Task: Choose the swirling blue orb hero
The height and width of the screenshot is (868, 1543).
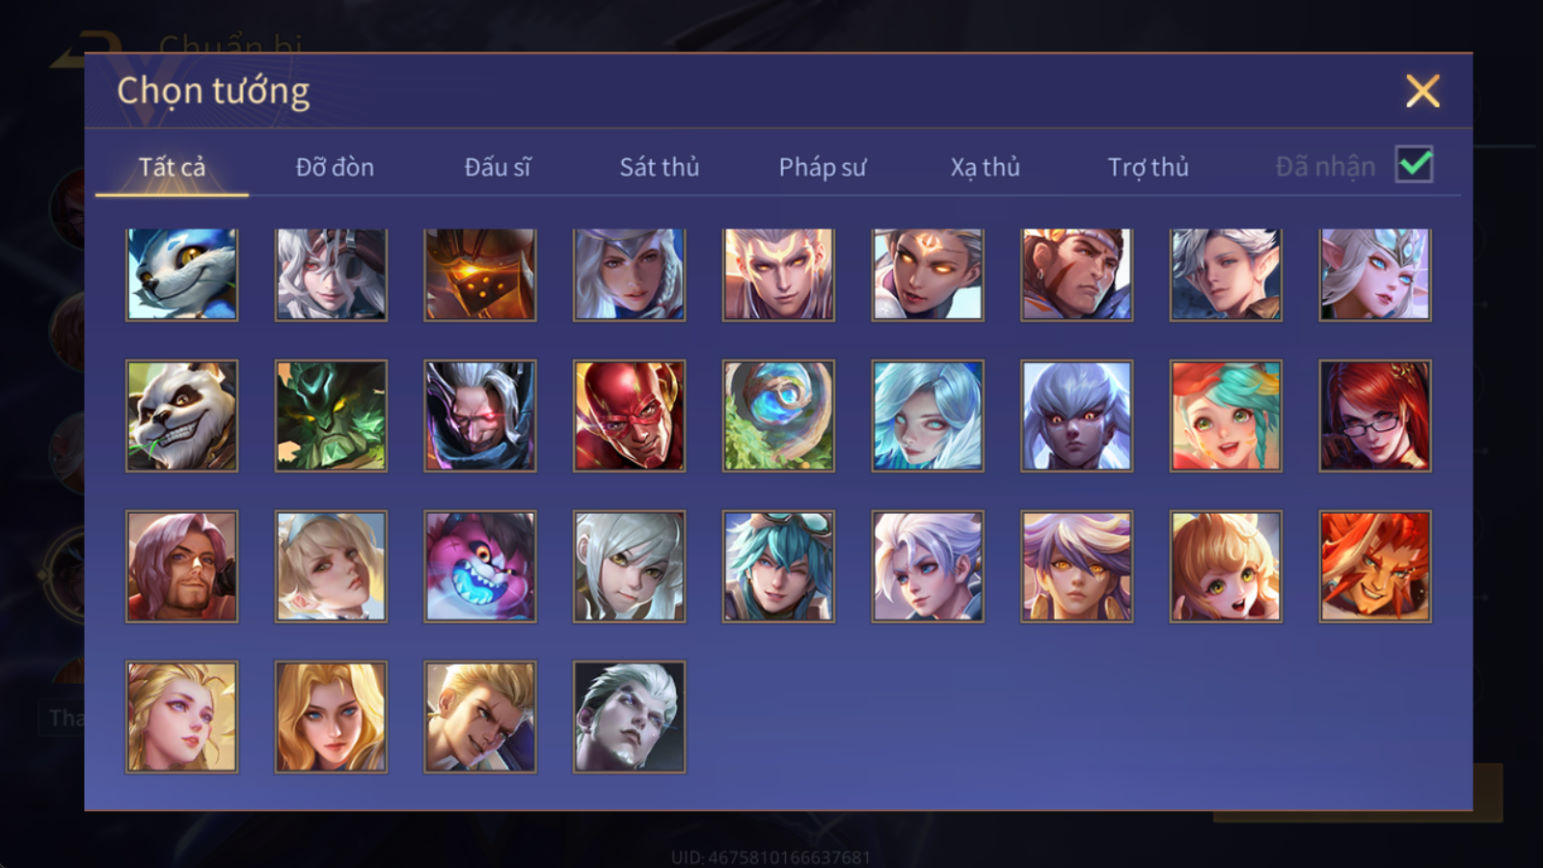Action: (x=778, y=415)
